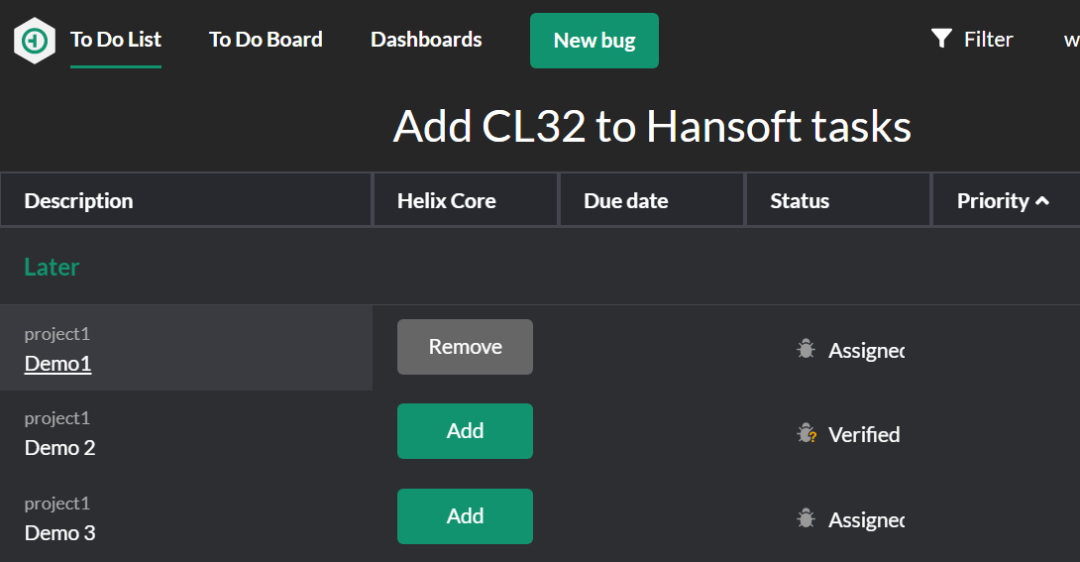Viewport: 1080px width, 562px height.
Task: Click the Status column header
Action: [800, 201]
